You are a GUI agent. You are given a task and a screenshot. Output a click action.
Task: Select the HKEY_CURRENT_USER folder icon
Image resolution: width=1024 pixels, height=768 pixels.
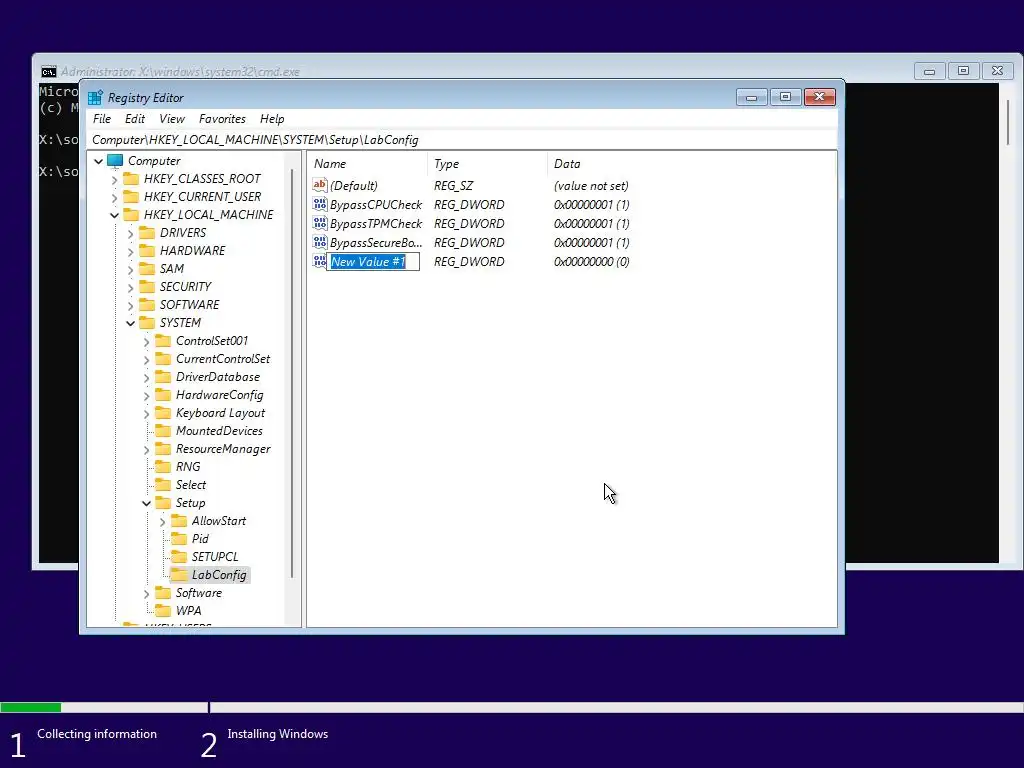(131, 197)
